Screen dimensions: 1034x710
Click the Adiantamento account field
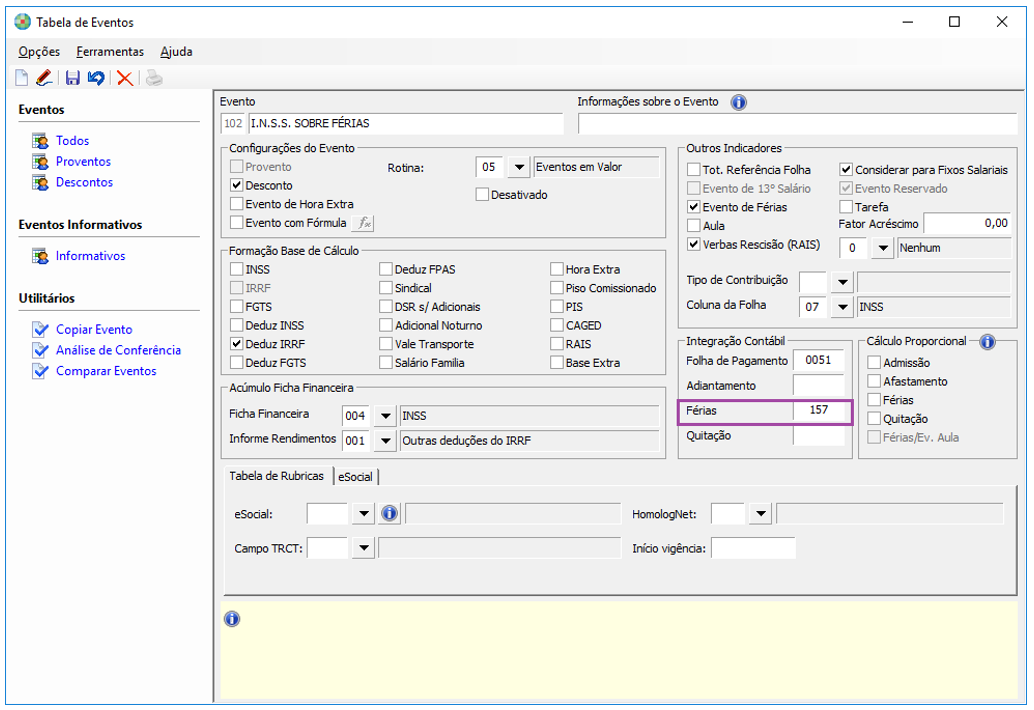tap(819, 385)
